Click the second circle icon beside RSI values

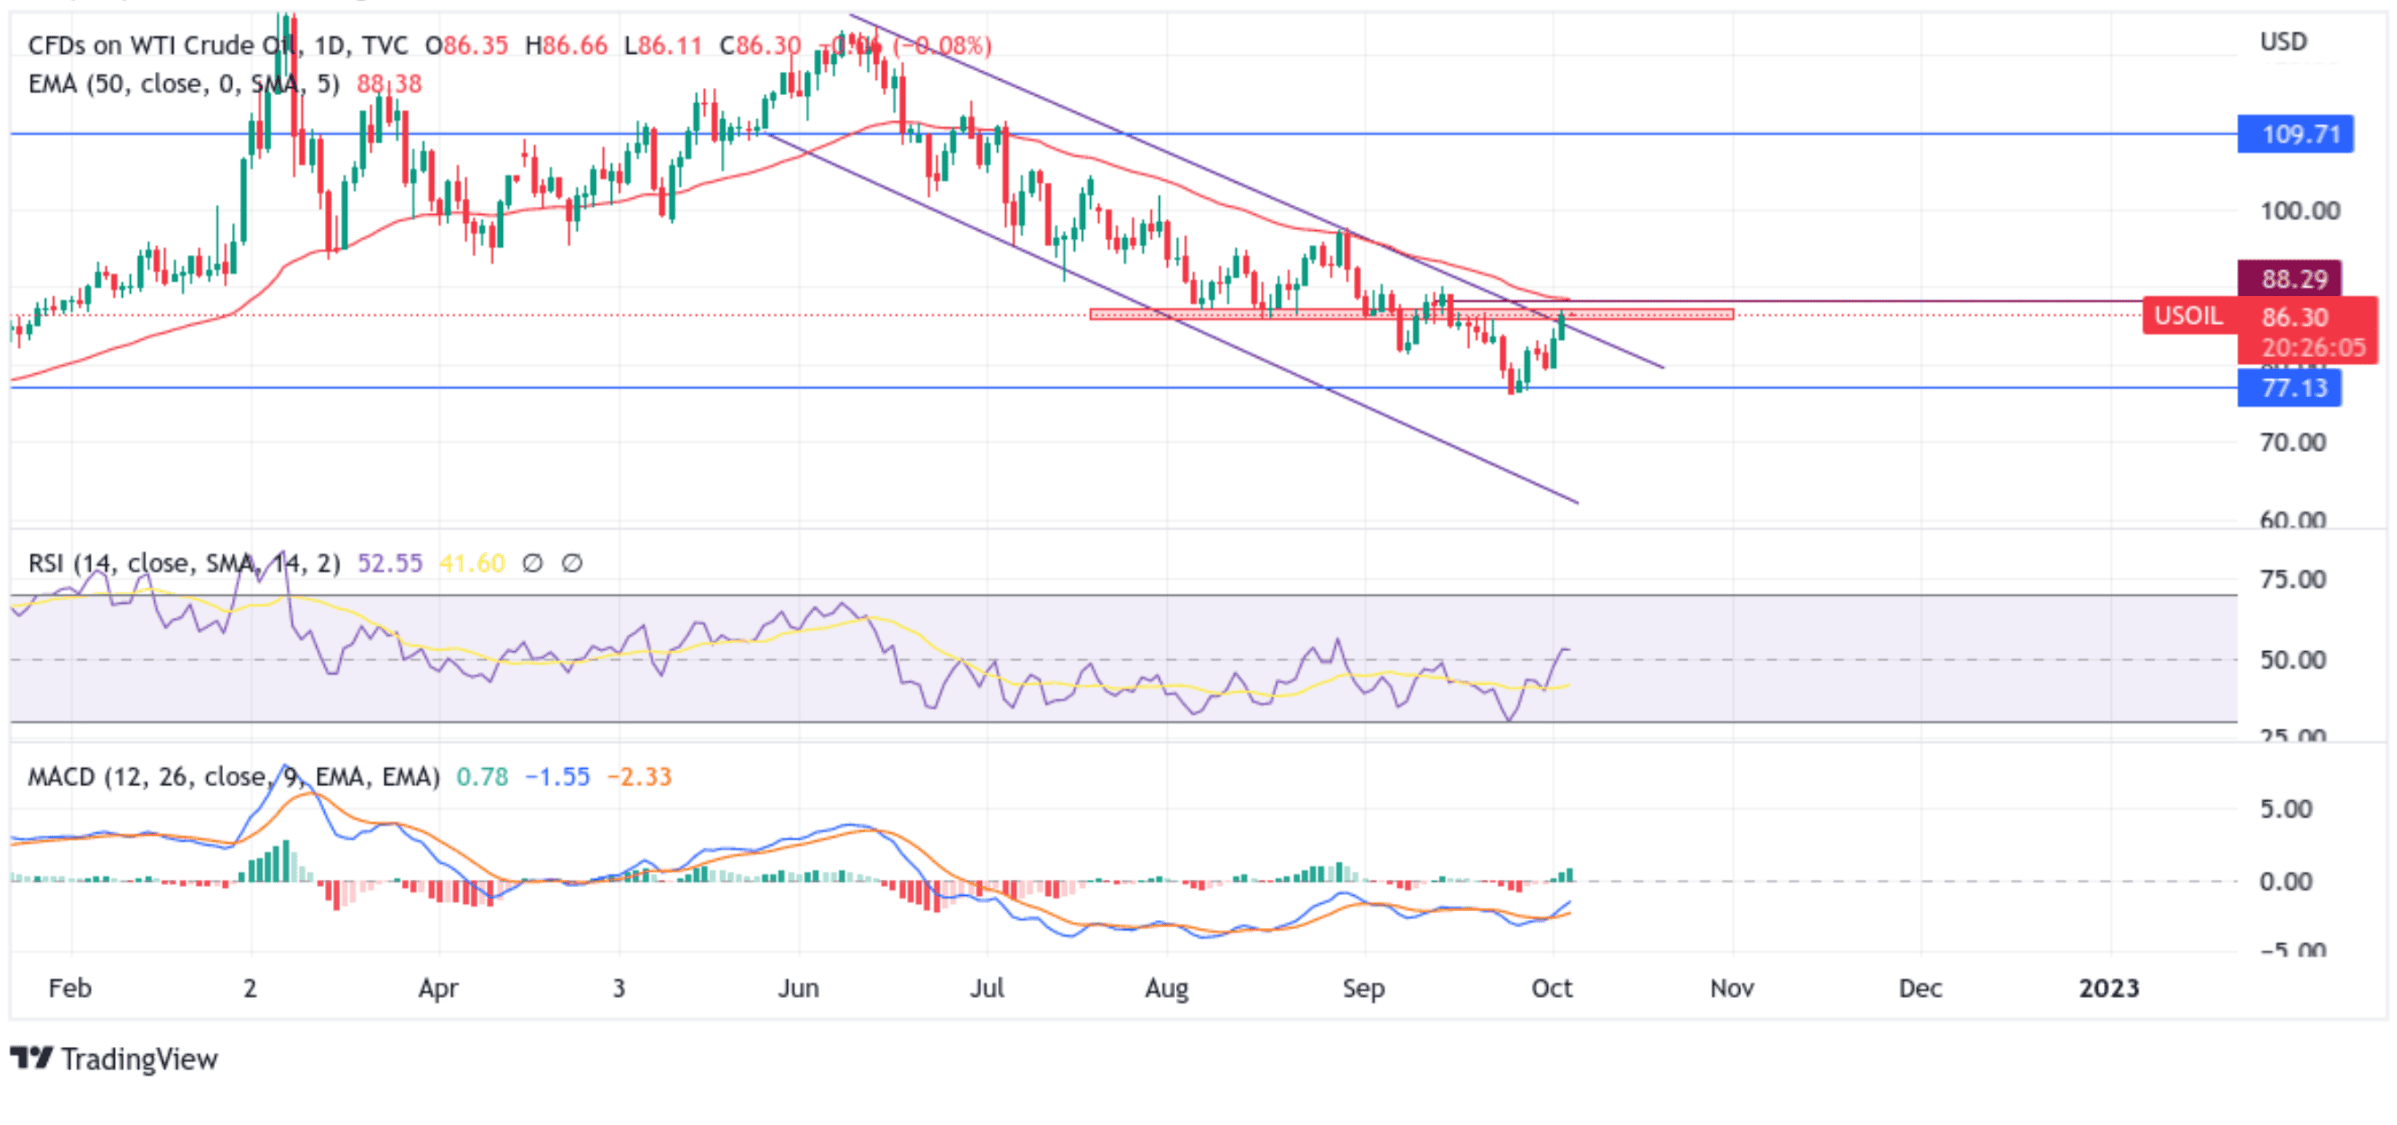point(572,563)
